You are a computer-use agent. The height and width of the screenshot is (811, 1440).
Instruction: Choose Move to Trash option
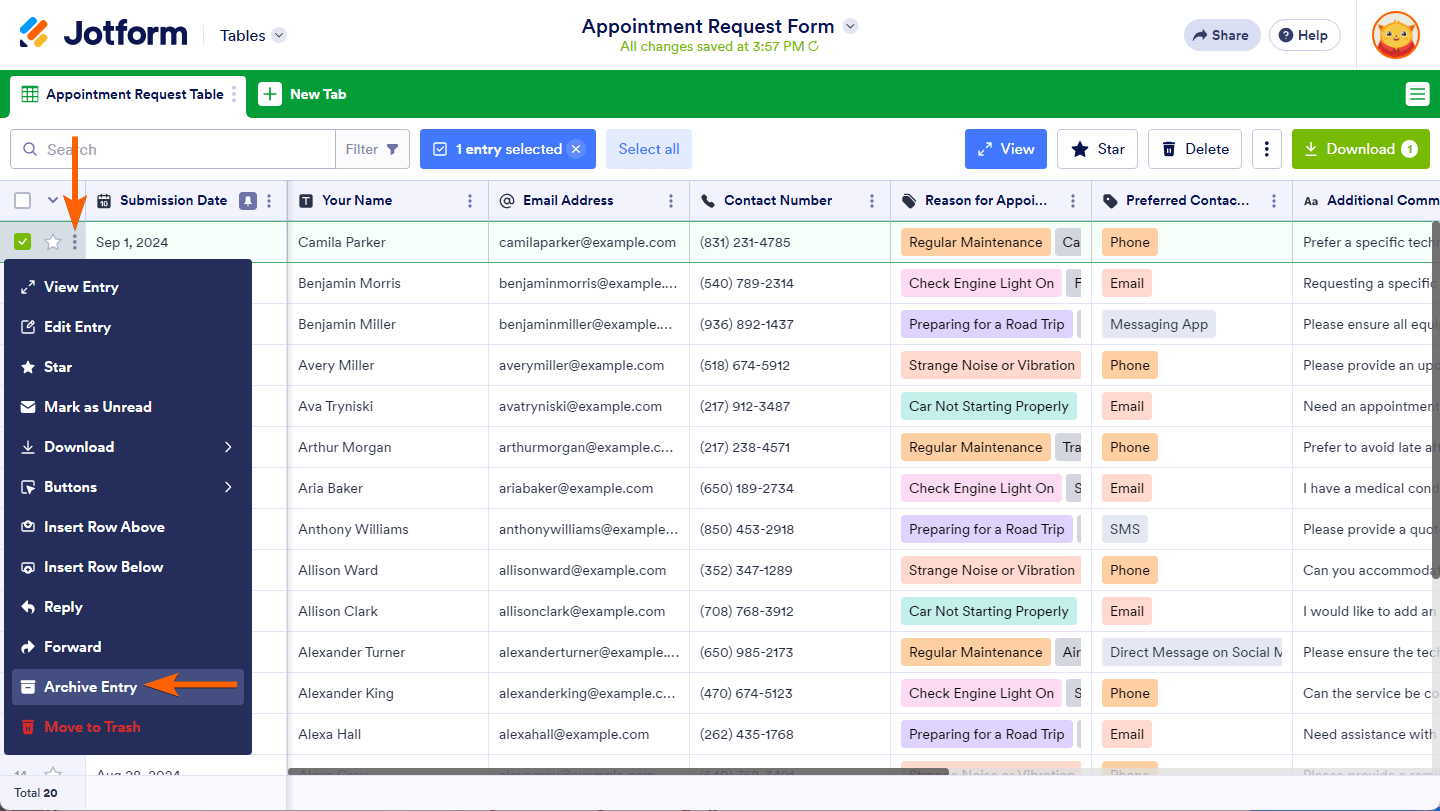point(92,727)
